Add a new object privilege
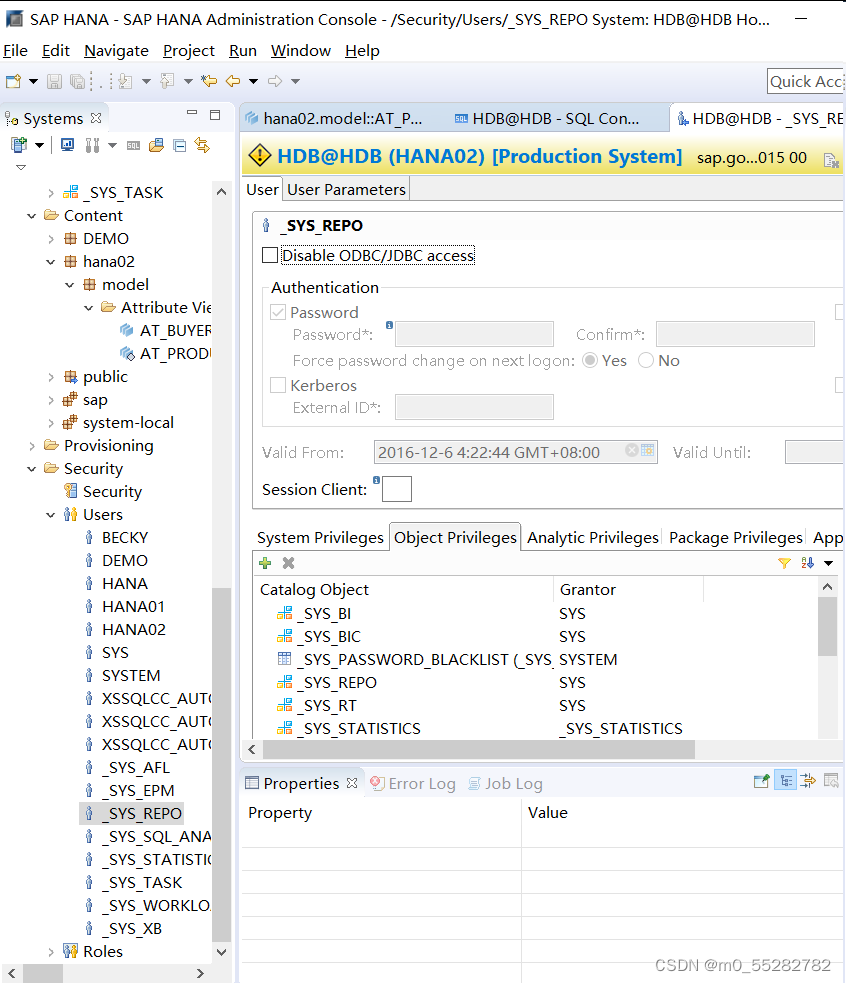 (x=264, y=563)
